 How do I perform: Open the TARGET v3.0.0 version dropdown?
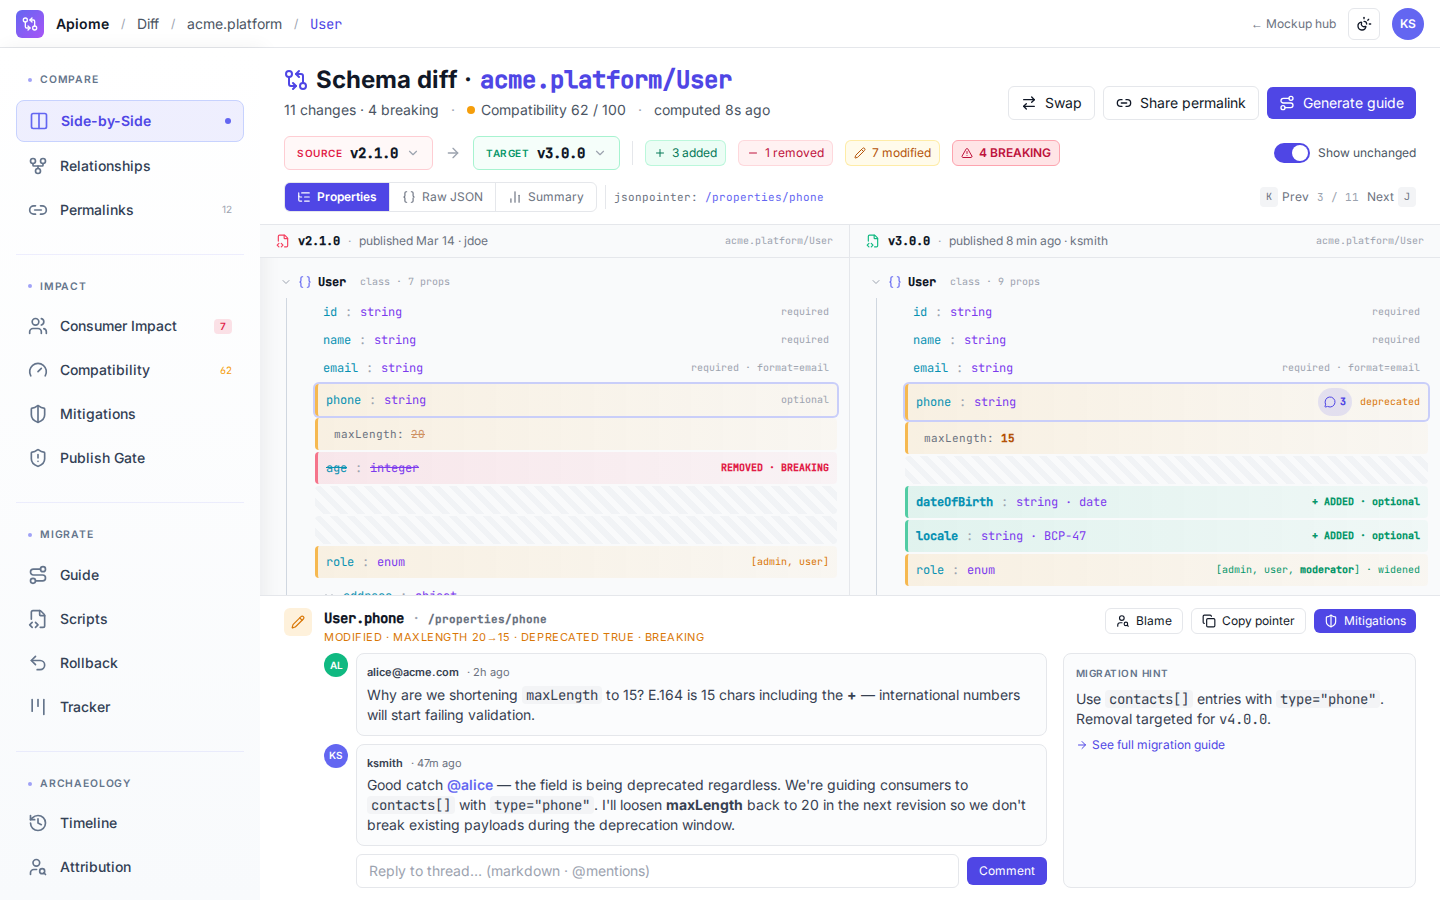tap(546, 153)
